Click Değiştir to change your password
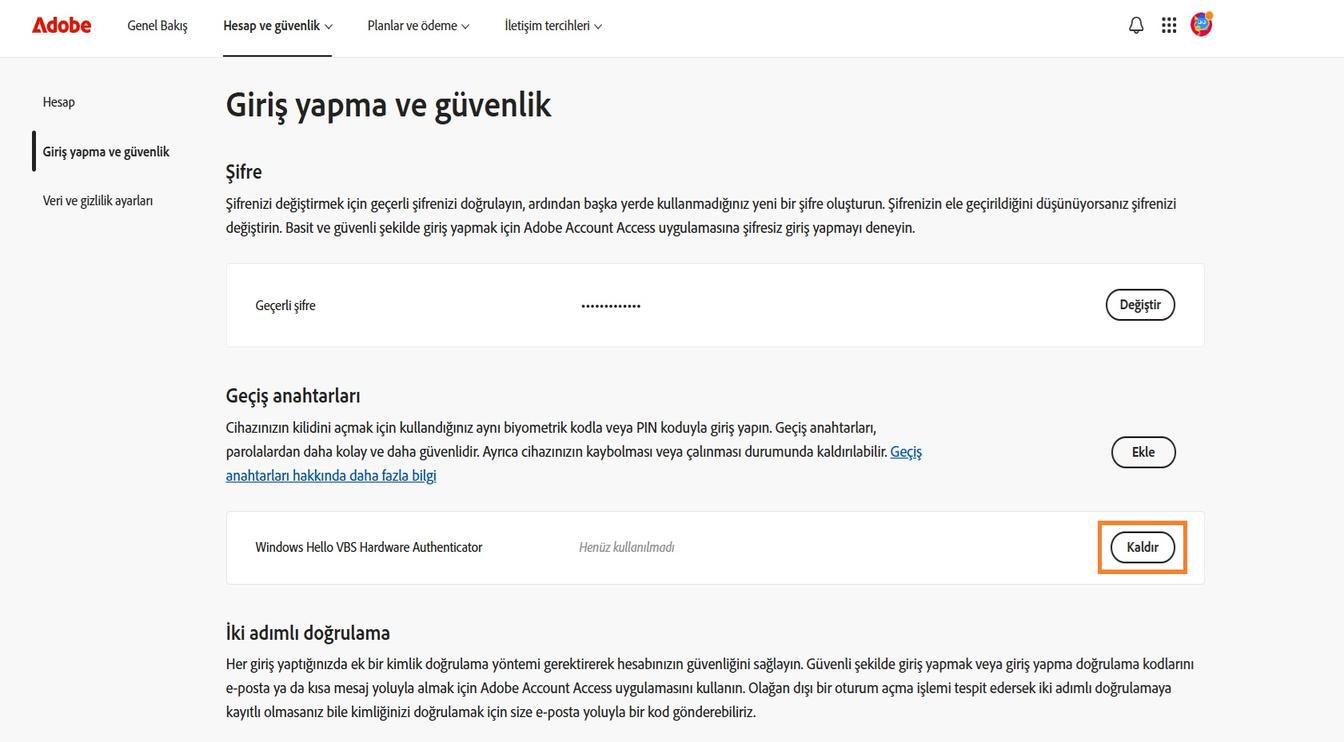This screenshot has width=1344, height=742. (1140, 303)
